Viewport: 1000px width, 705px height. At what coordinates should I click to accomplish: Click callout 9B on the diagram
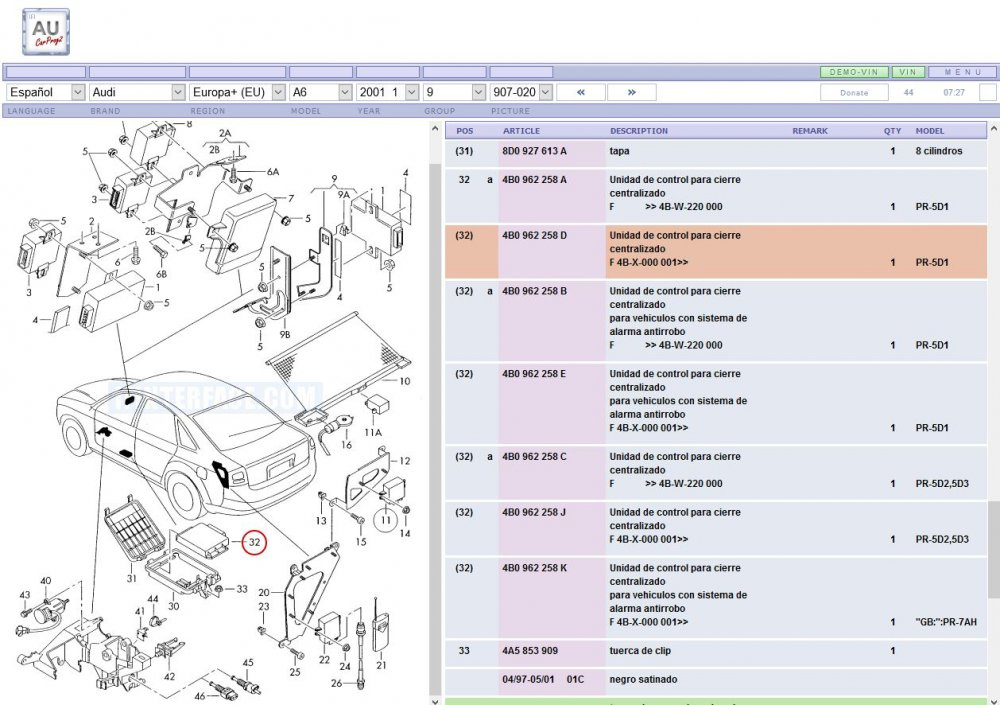pyautogui.click(x=284, y=334)
